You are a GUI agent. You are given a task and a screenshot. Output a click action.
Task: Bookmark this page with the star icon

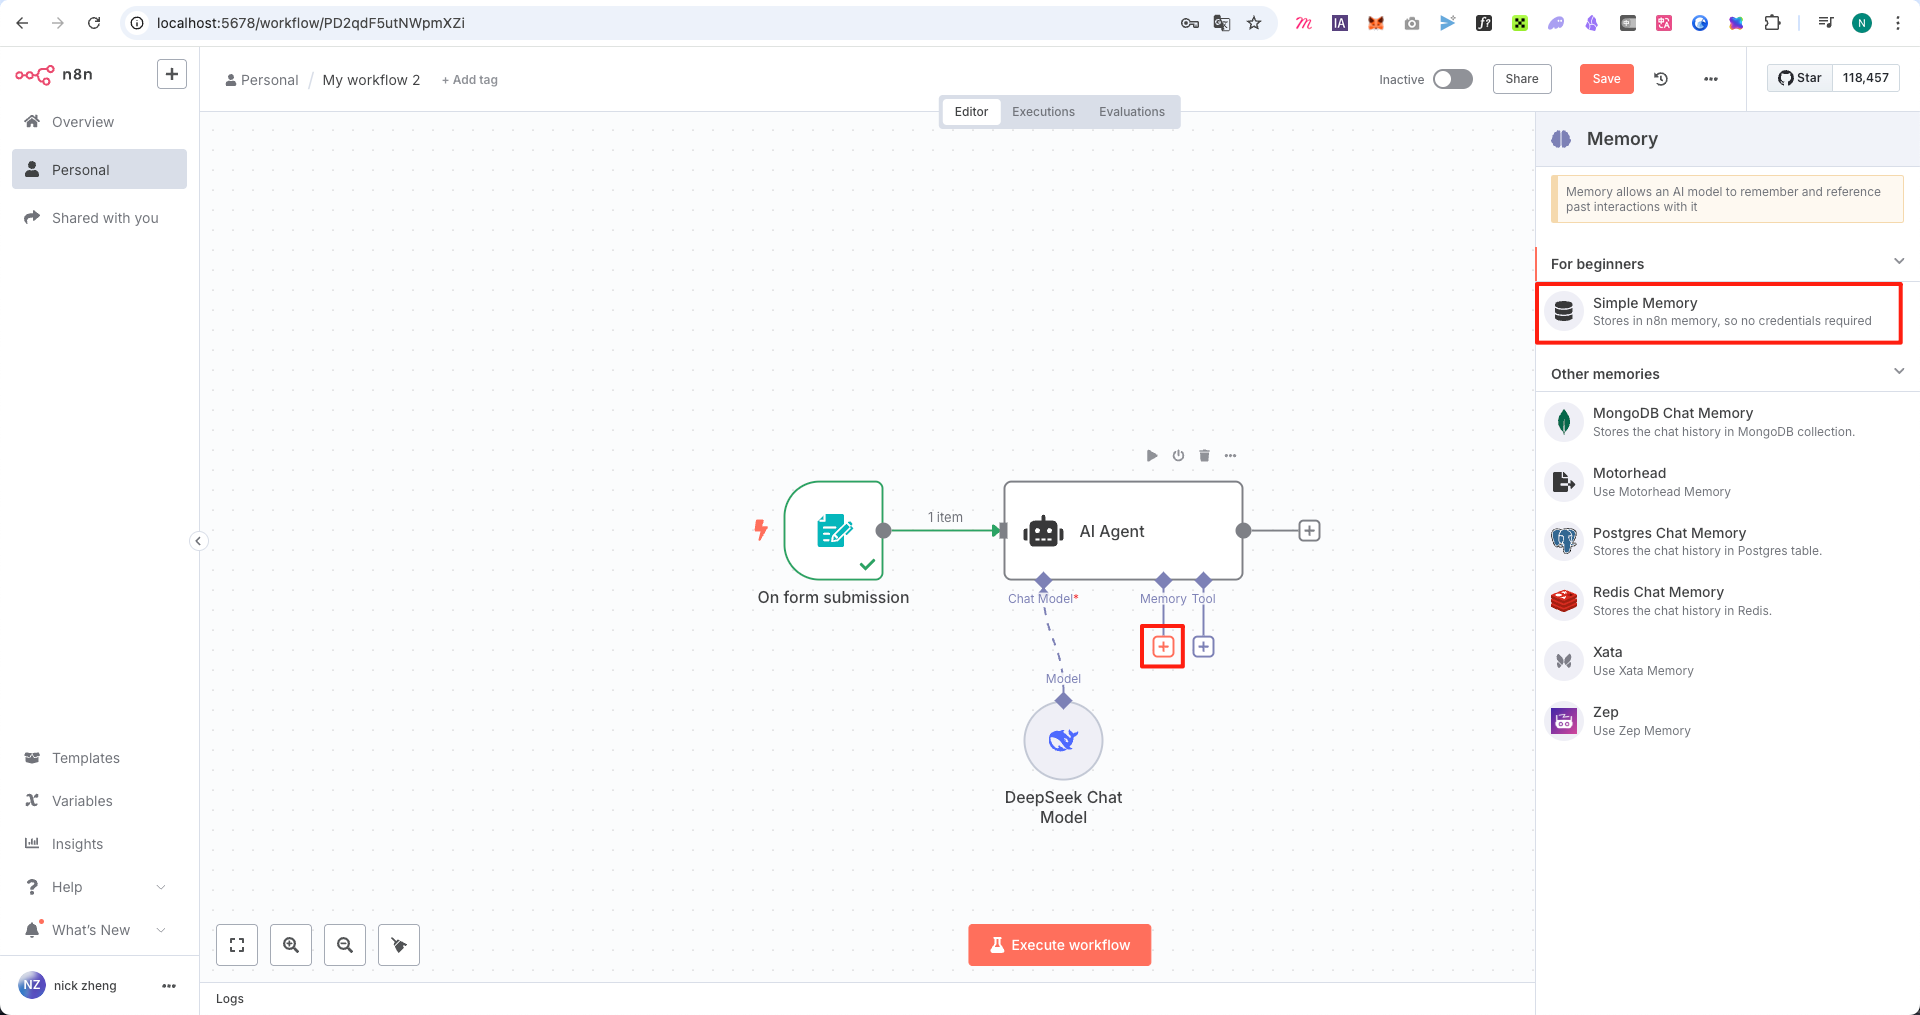pos(1254,23)
